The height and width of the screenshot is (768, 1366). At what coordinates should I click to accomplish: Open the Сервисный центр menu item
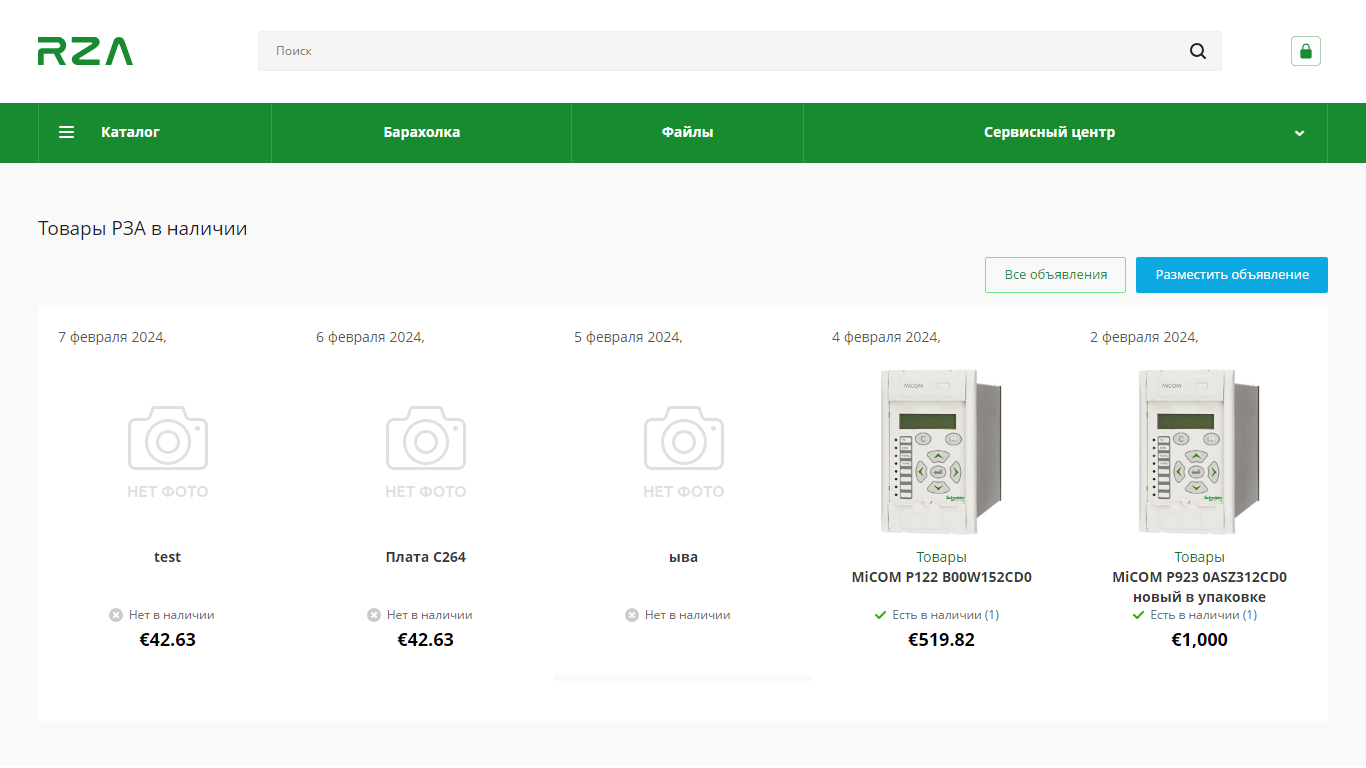[1049, 132]
